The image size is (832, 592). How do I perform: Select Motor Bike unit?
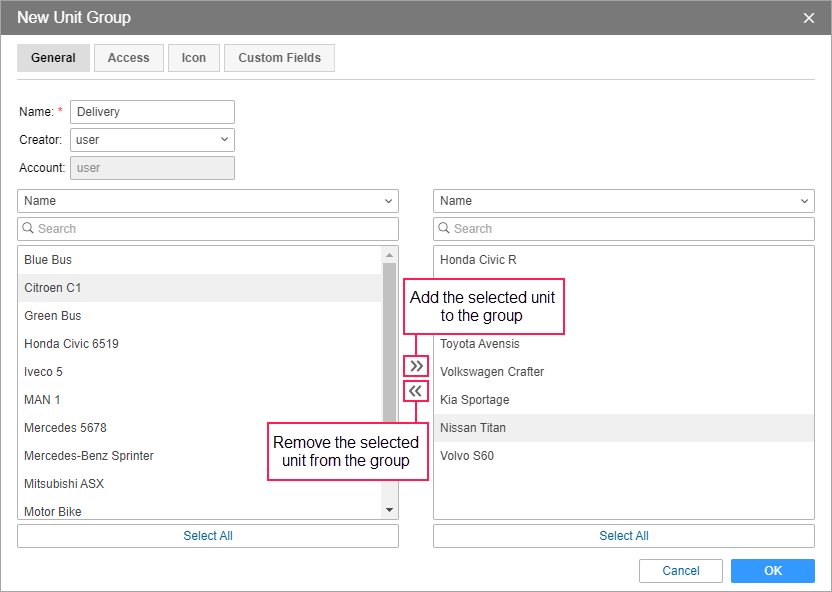coord(200,510)
